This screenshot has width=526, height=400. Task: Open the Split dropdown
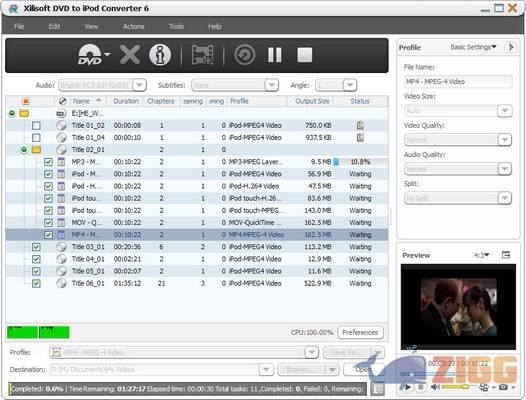505,198
